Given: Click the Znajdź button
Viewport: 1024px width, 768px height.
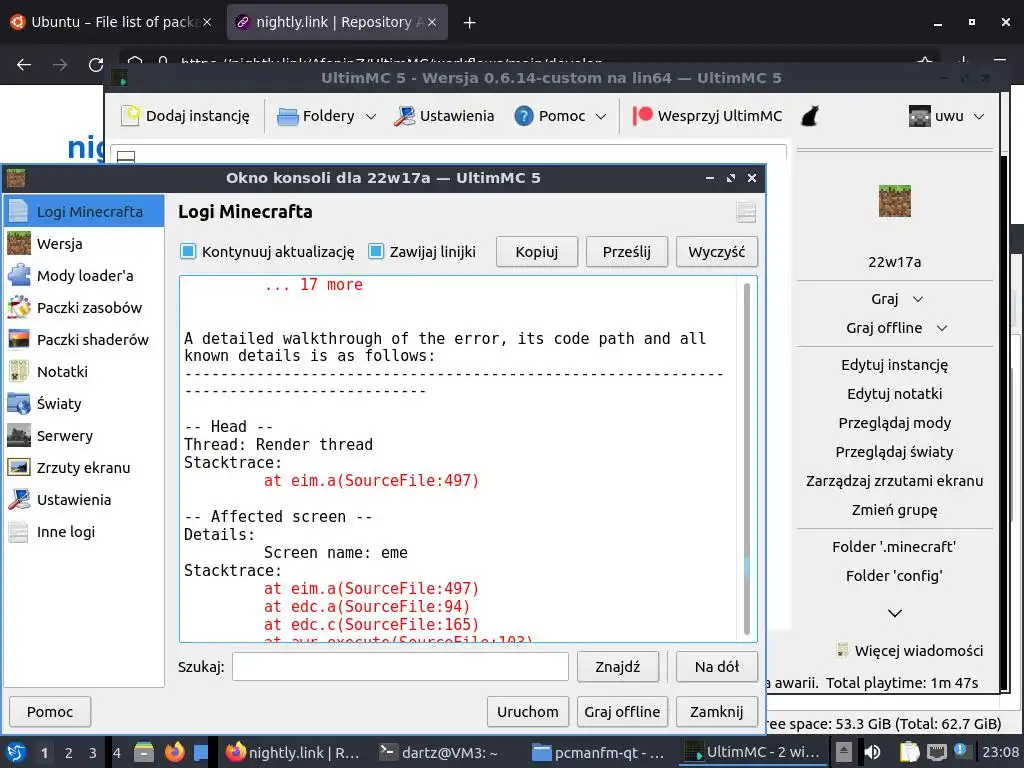Looking at the screenshot, I should [618, 667].
